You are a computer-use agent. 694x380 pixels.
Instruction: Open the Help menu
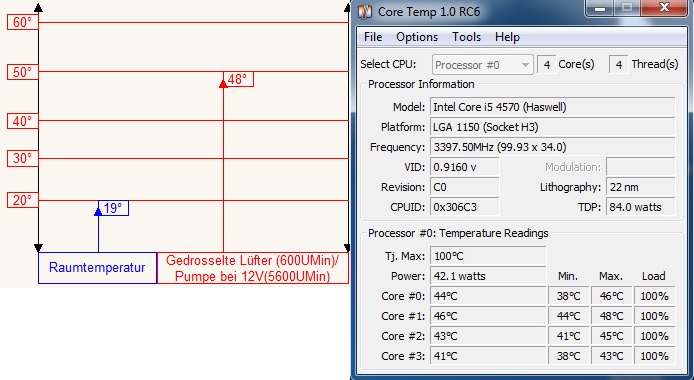(x=507, y=37)
